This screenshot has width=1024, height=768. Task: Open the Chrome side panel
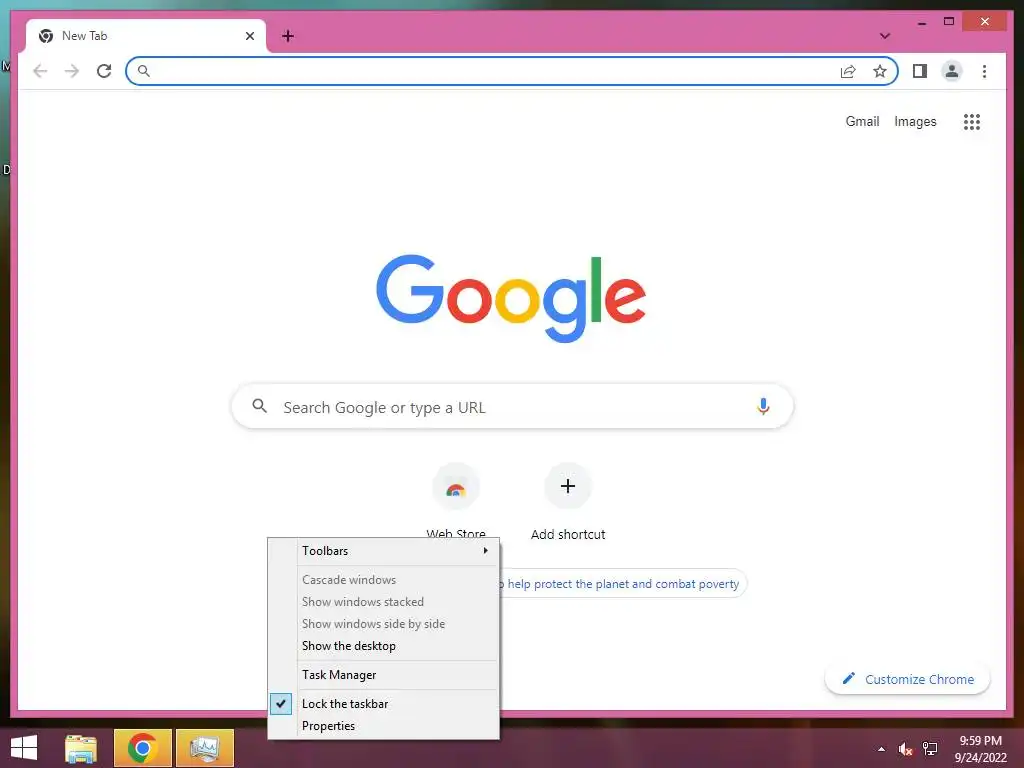(920, 71)
